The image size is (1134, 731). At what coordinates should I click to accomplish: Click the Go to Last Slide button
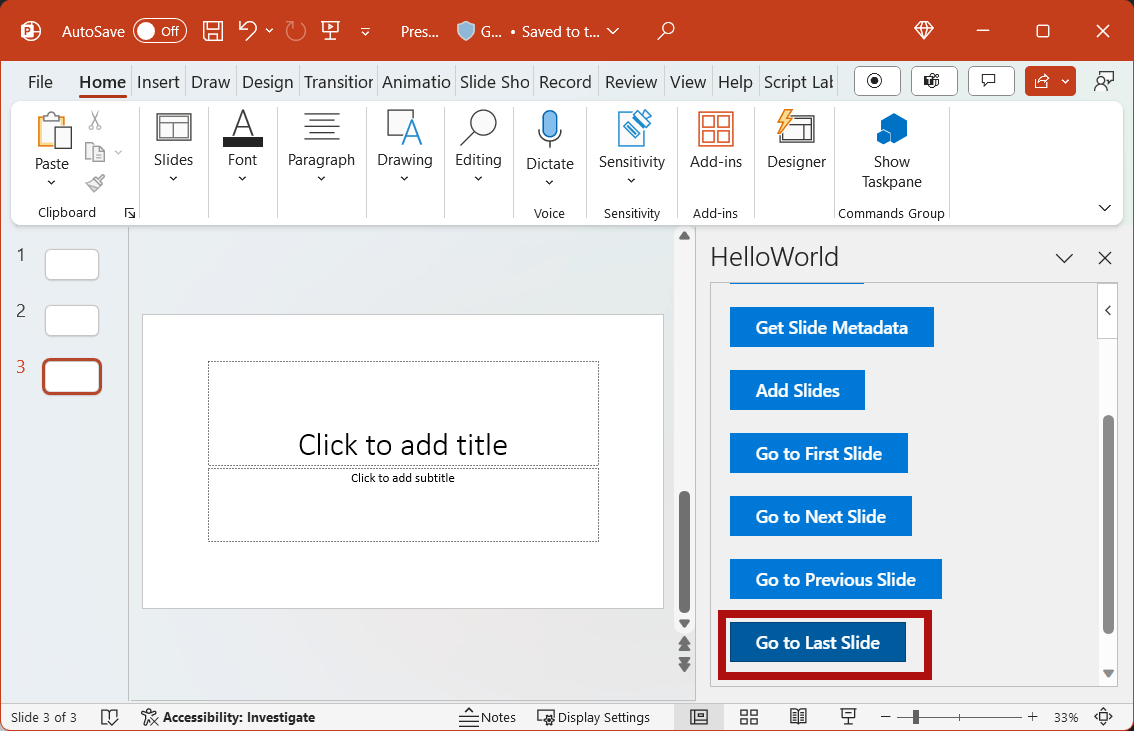click(817, 642)
